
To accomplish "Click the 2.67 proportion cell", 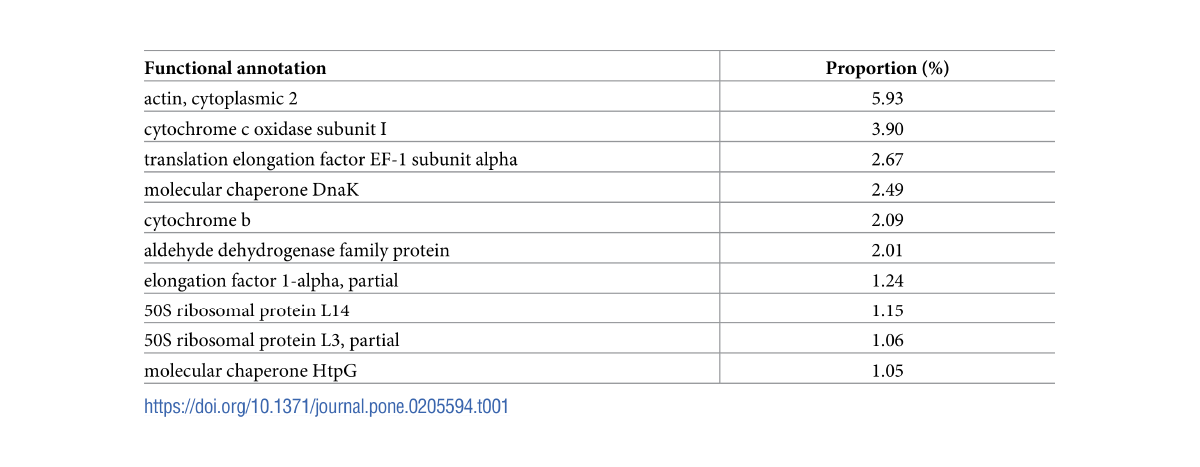I will pos(887,159).
